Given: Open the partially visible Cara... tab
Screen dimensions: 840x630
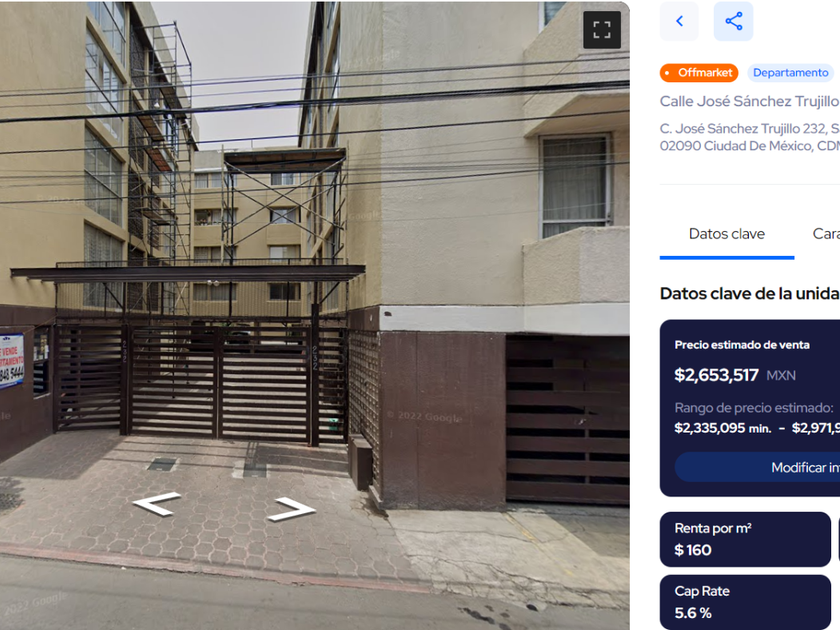Looking at the screenshot, I should [826, 234].
